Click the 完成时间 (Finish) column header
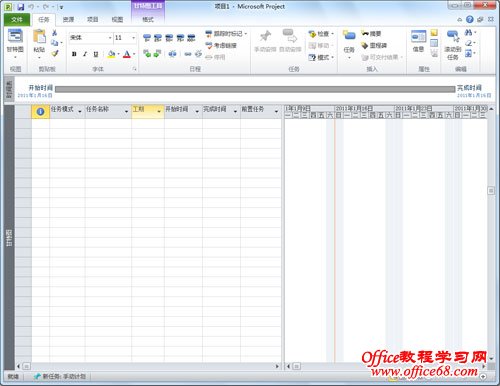Viewport: 500px width, 386px height. pyautogui.click(x=221, y=111)
